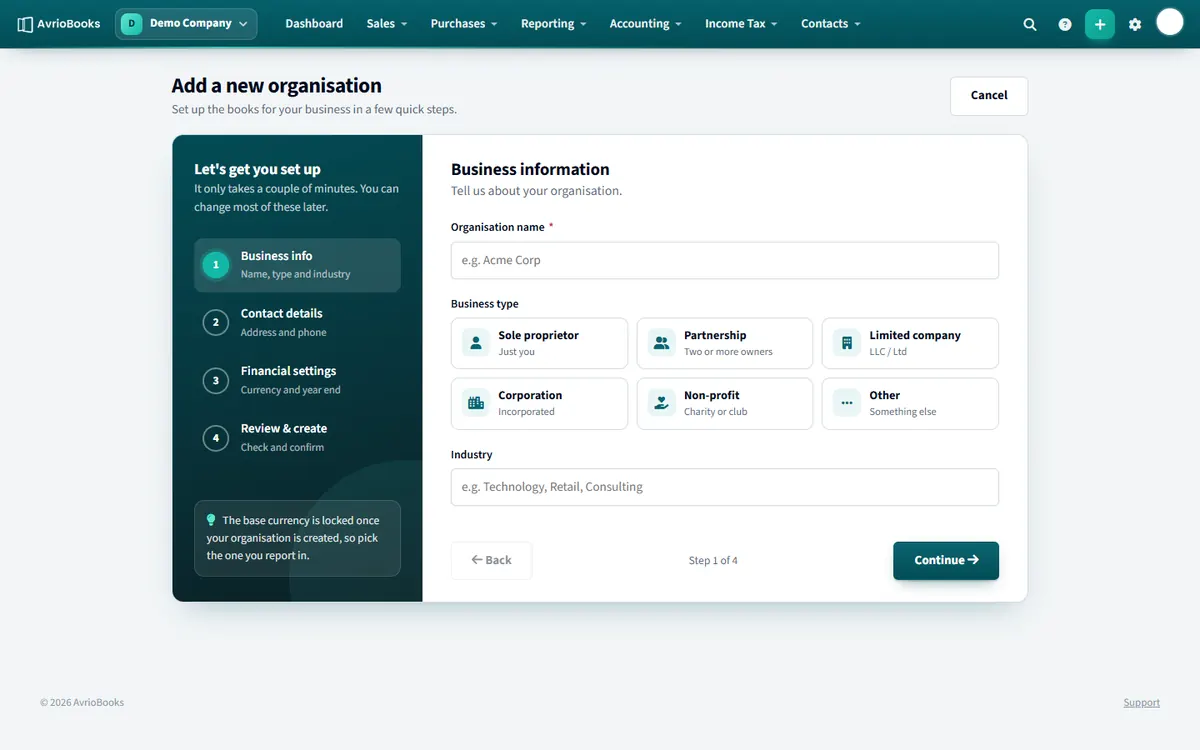This screenshot has width=1200, height=750.
Task: Open the search magnifier icon
Action: [1030, 24]
